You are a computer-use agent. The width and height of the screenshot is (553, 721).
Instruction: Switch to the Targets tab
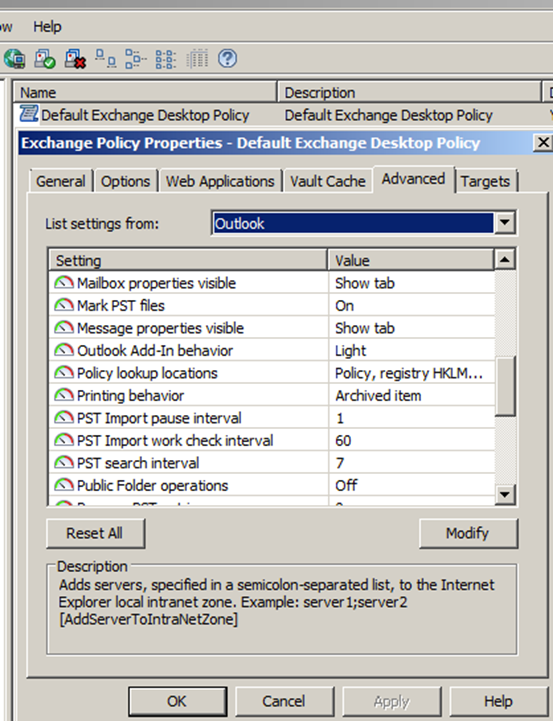(485, 181)
